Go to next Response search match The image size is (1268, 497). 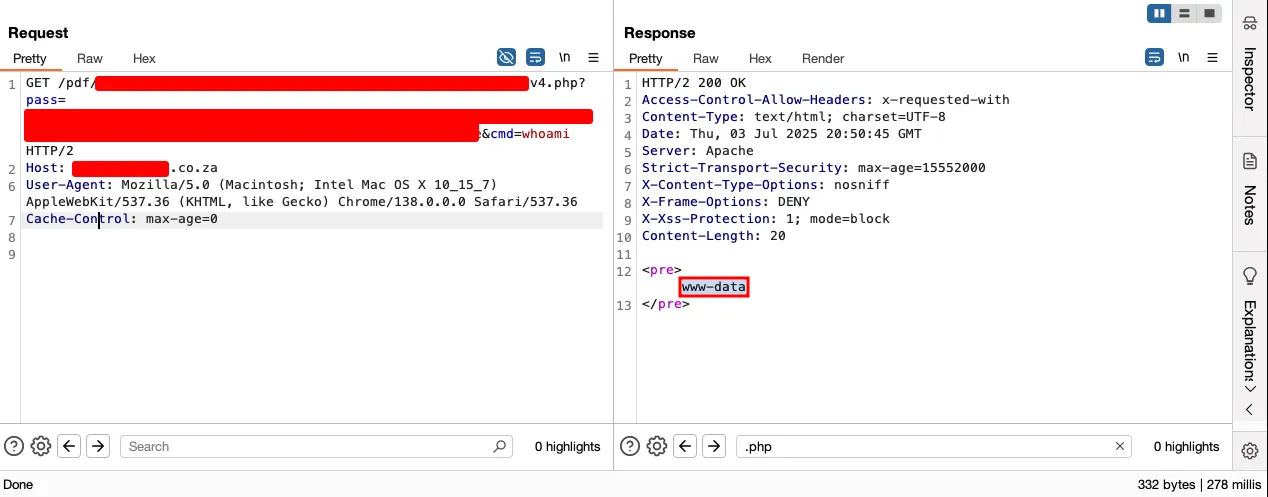click(x=713, y=446)
